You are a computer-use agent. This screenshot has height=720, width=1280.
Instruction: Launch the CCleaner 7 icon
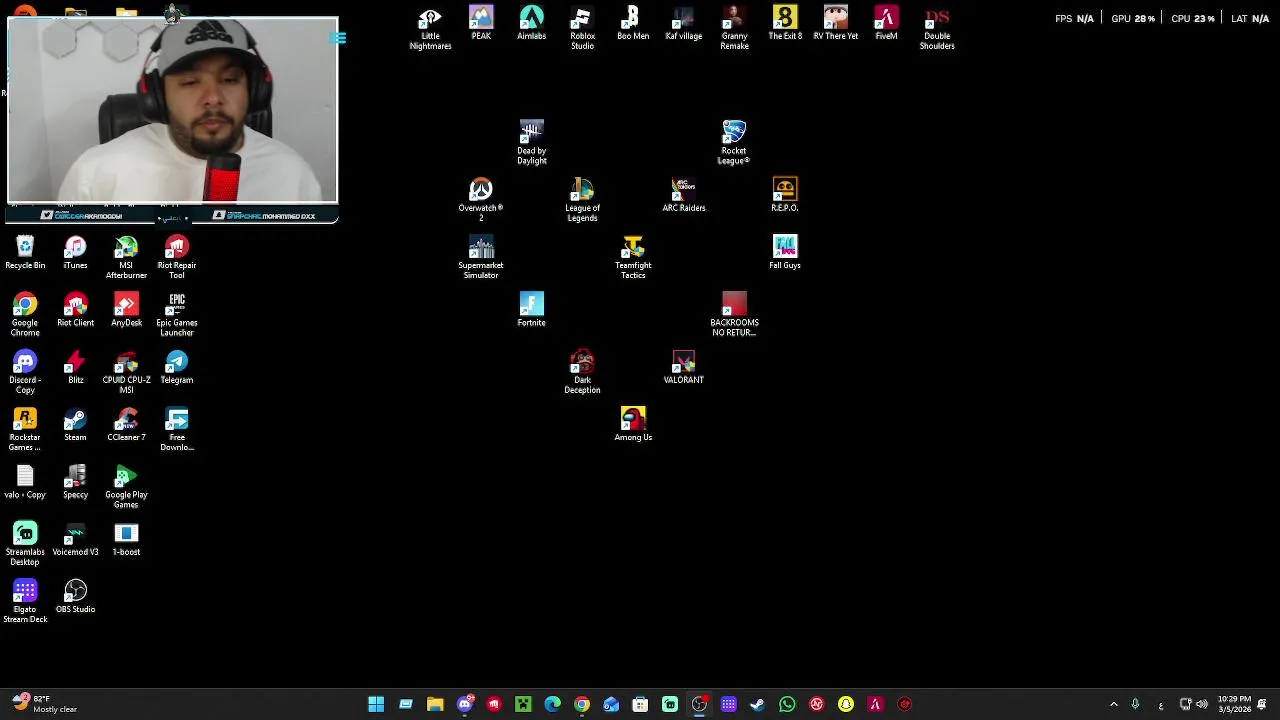[126, 425]
